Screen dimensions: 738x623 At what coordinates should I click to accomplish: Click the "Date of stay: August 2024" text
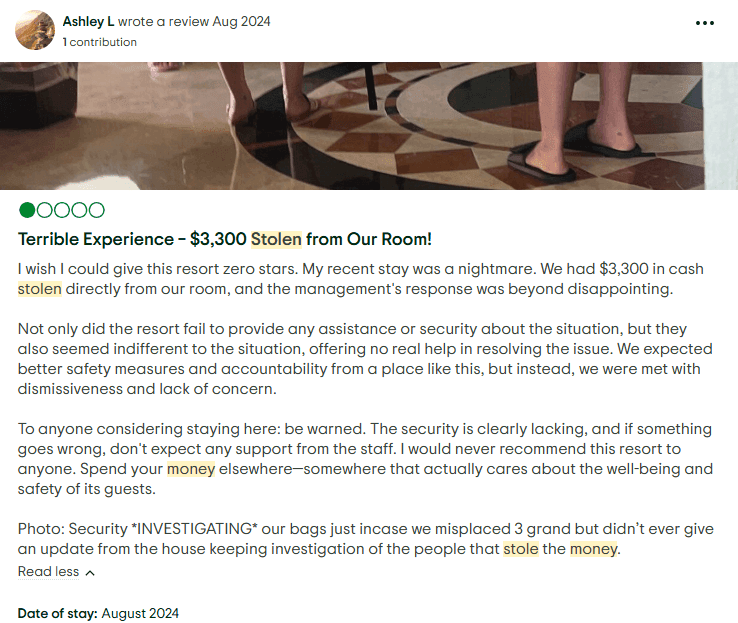point(98,613)
